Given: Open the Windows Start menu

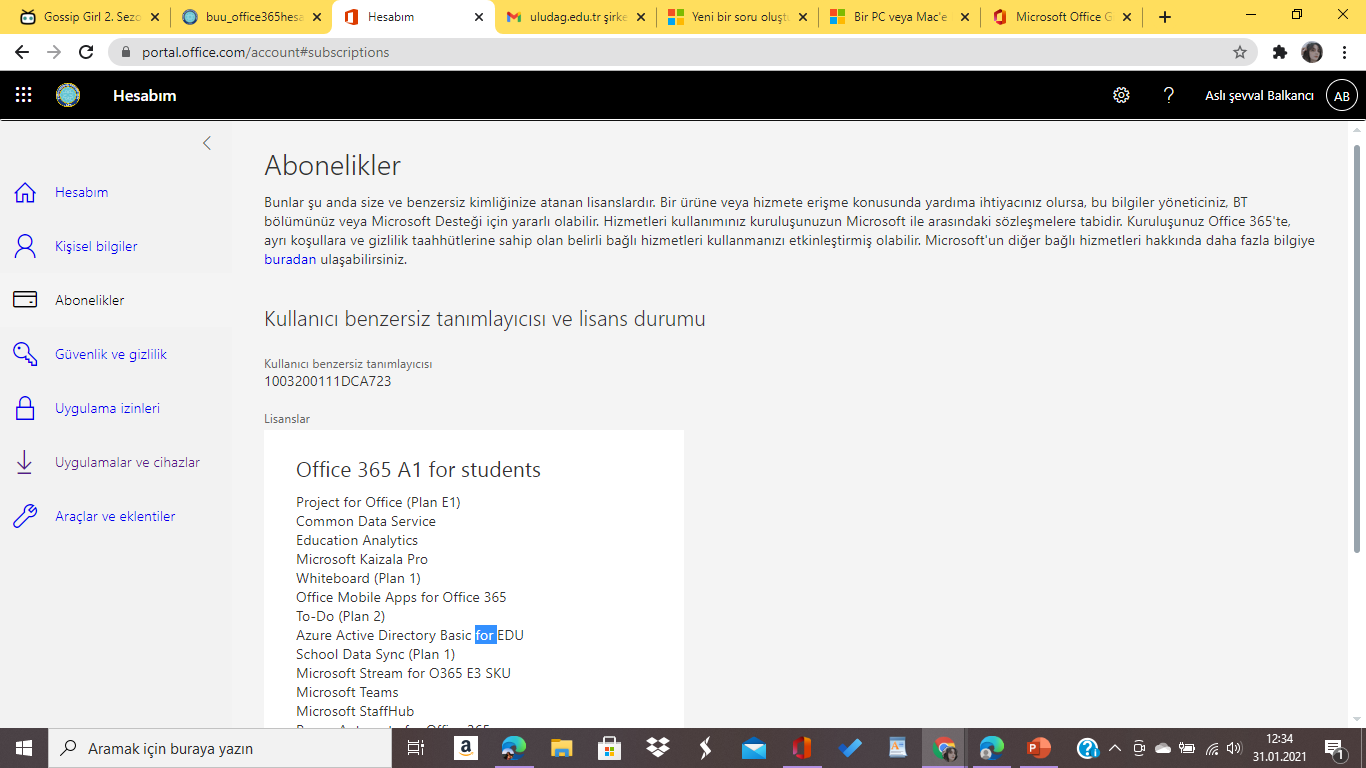Looking at the screenshot, I should tap(24, 748).
